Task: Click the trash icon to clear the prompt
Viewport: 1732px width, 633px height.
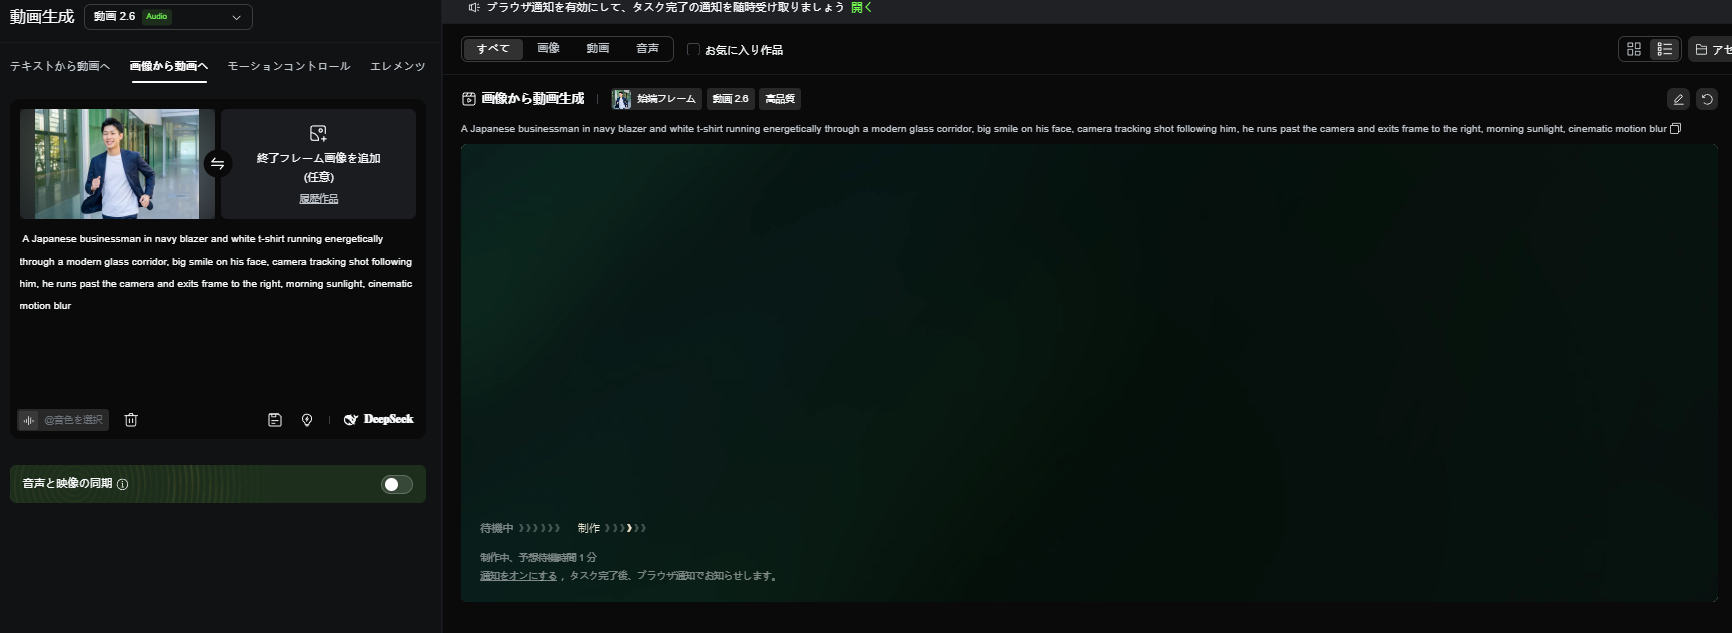Action: [131, 420]
